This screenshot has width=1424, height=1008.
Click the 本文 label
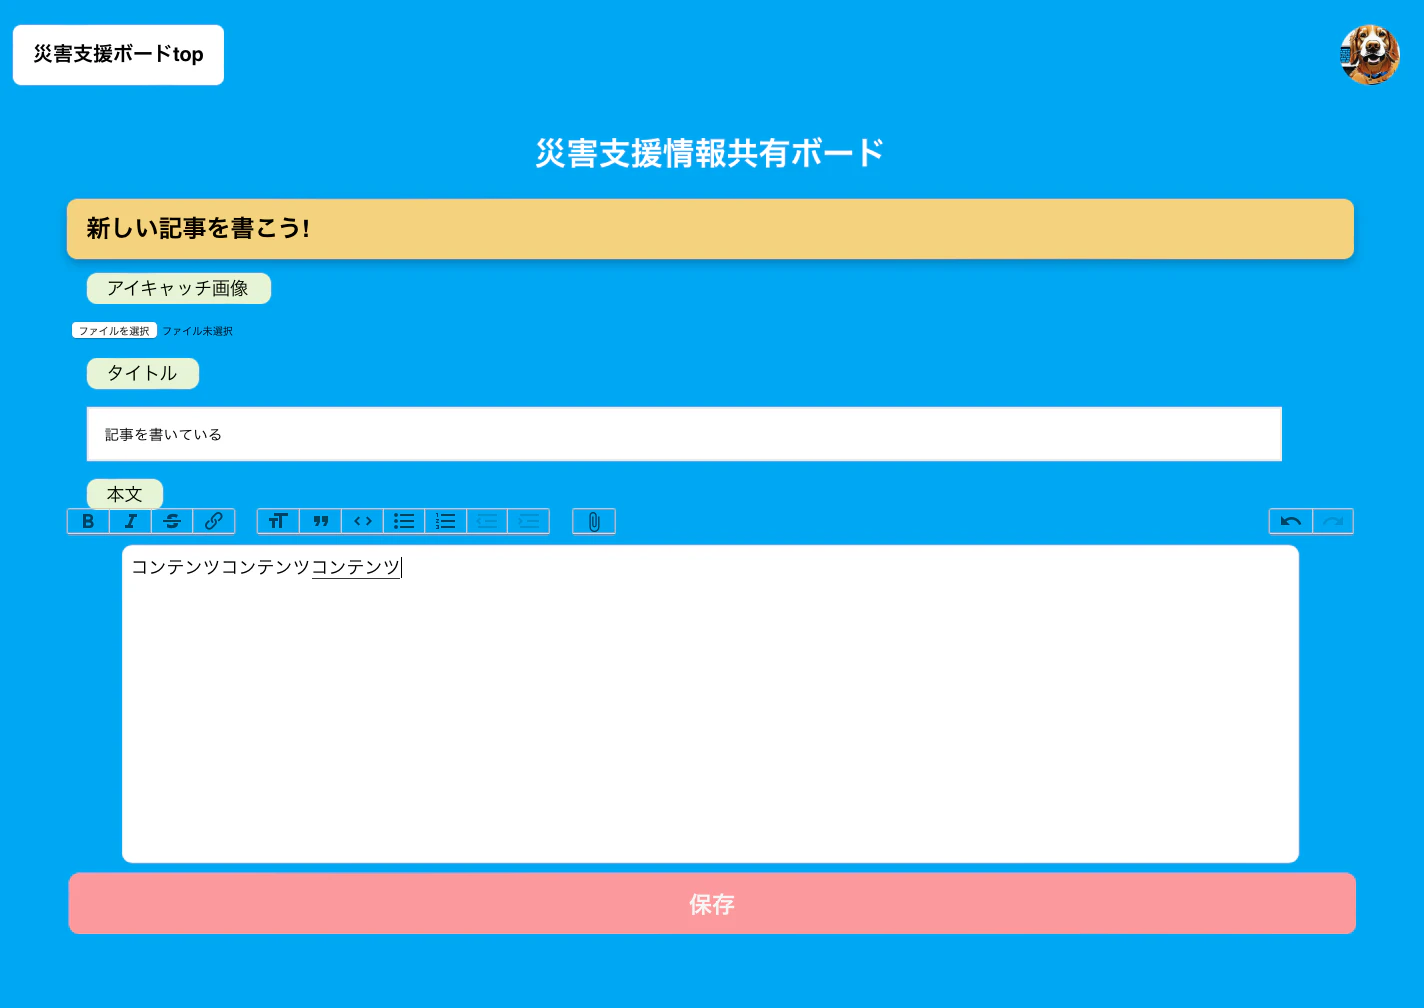pyautogui.click(x=125, y=495)
